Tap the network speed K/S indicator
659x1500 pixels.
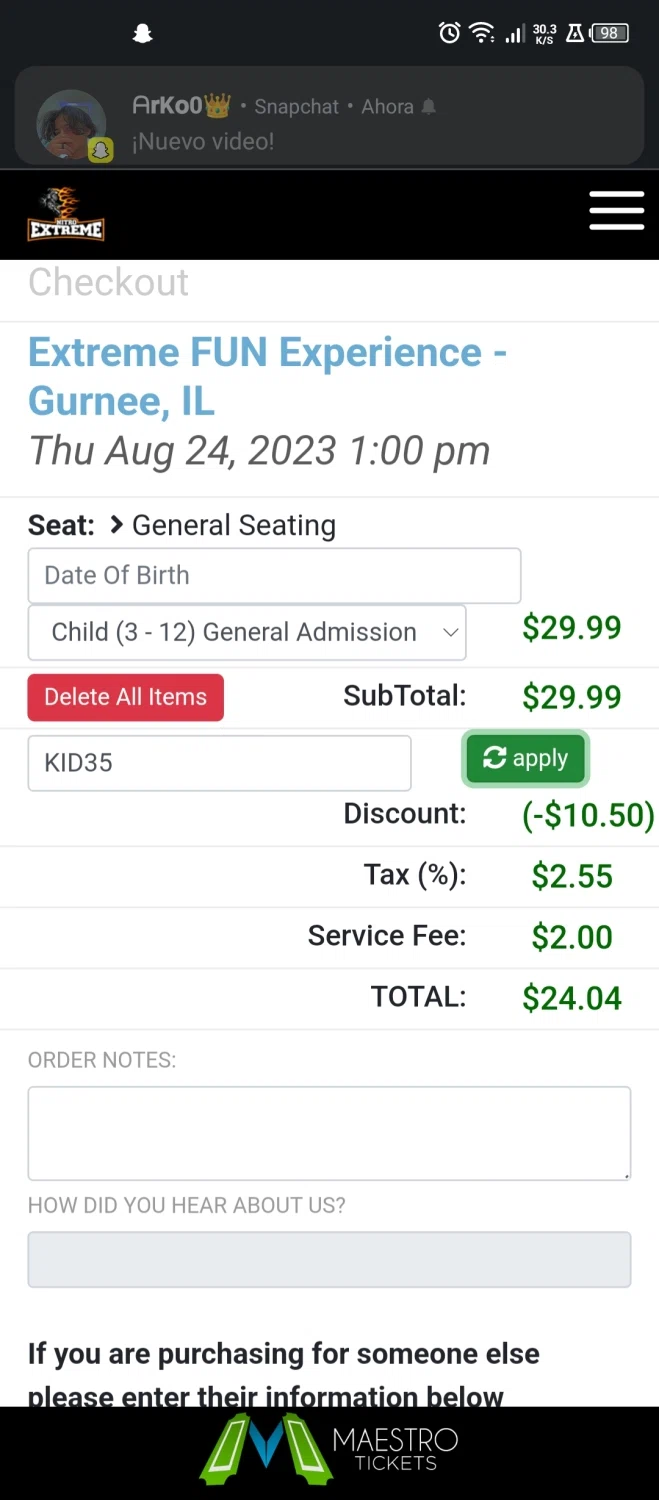click(x=544, y=34)
